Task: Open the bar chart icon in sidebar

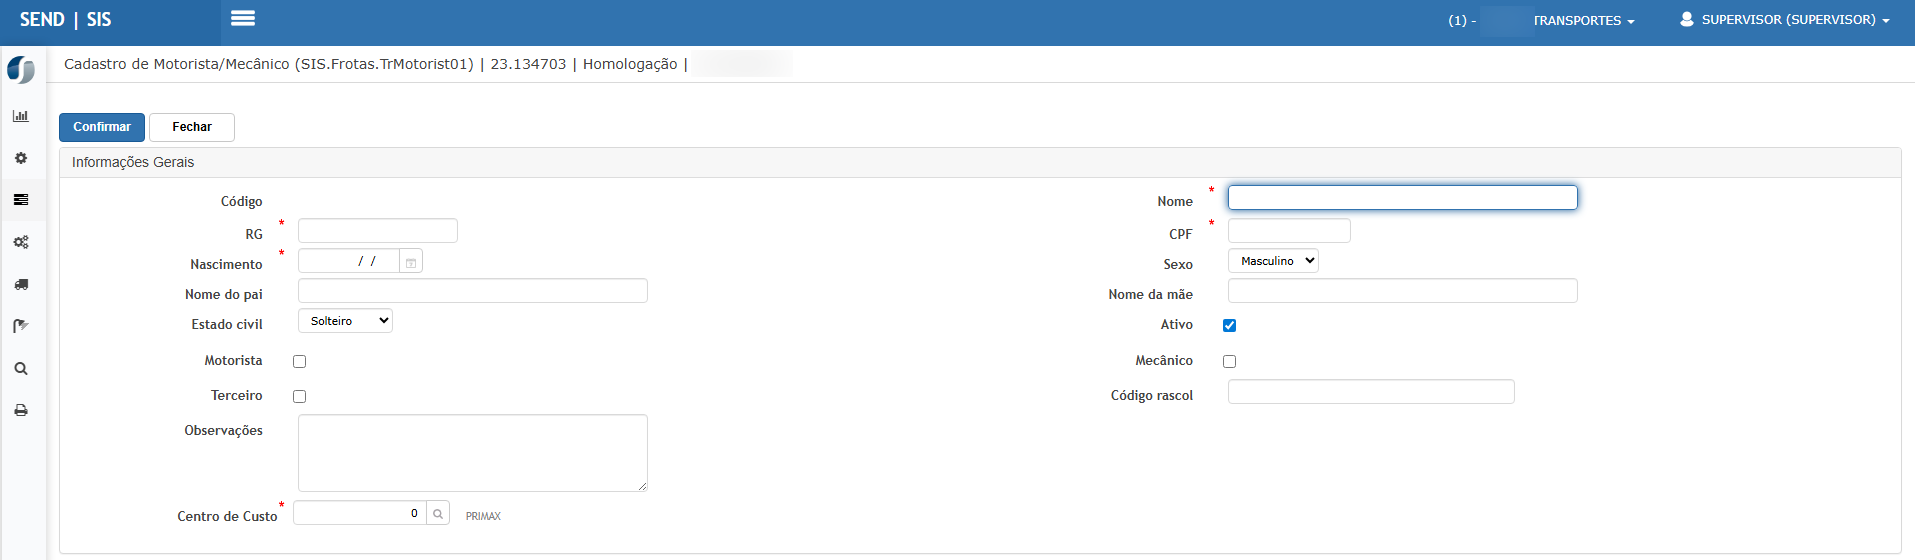Action: (21, 116)
